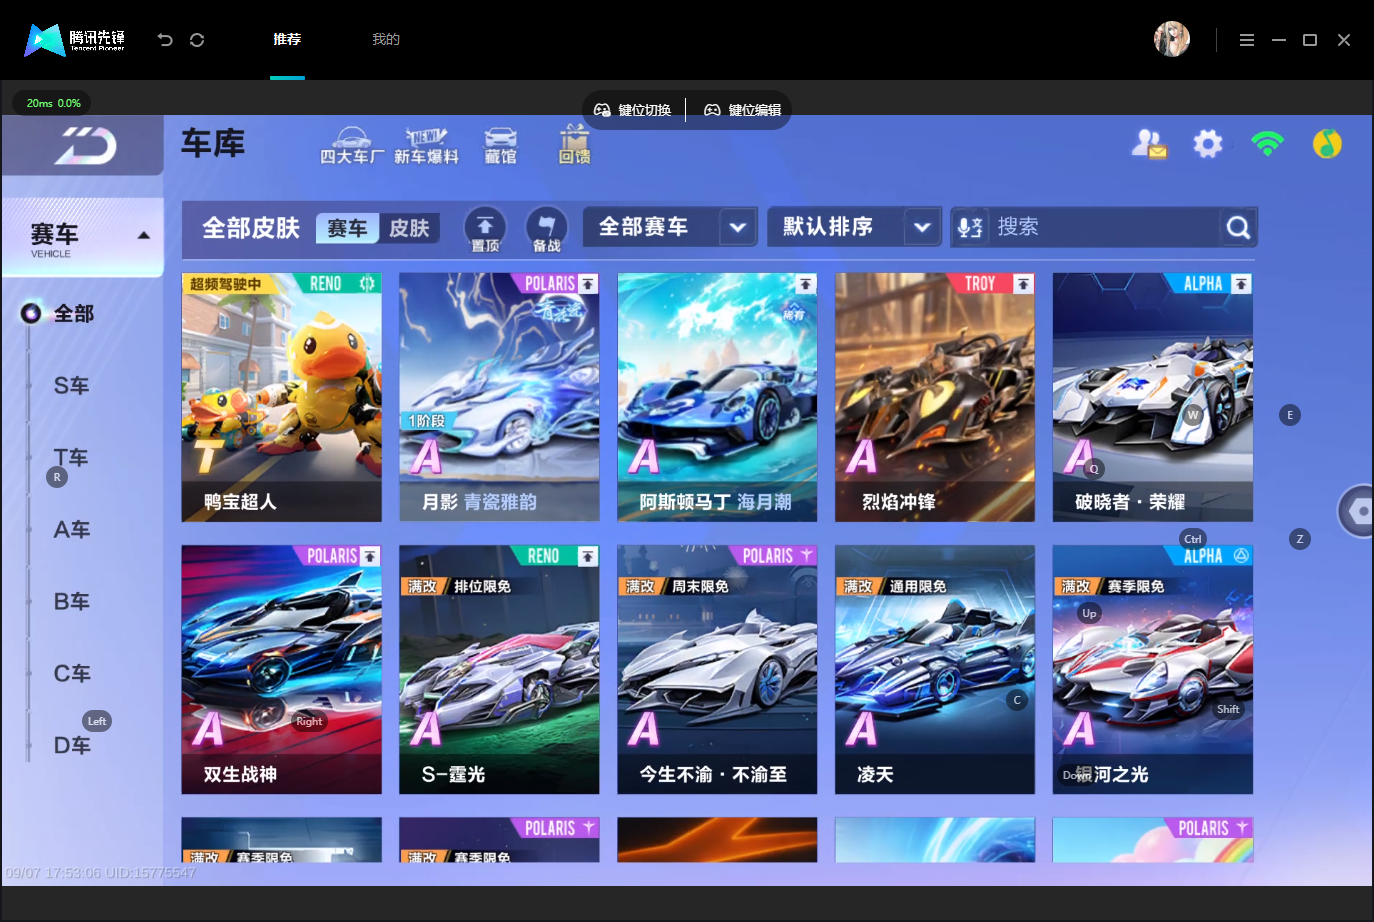The image size is (1374, 922).
Task: Select the 阿斯顿马丁 海月潮 card
Action: pos(717,397)
